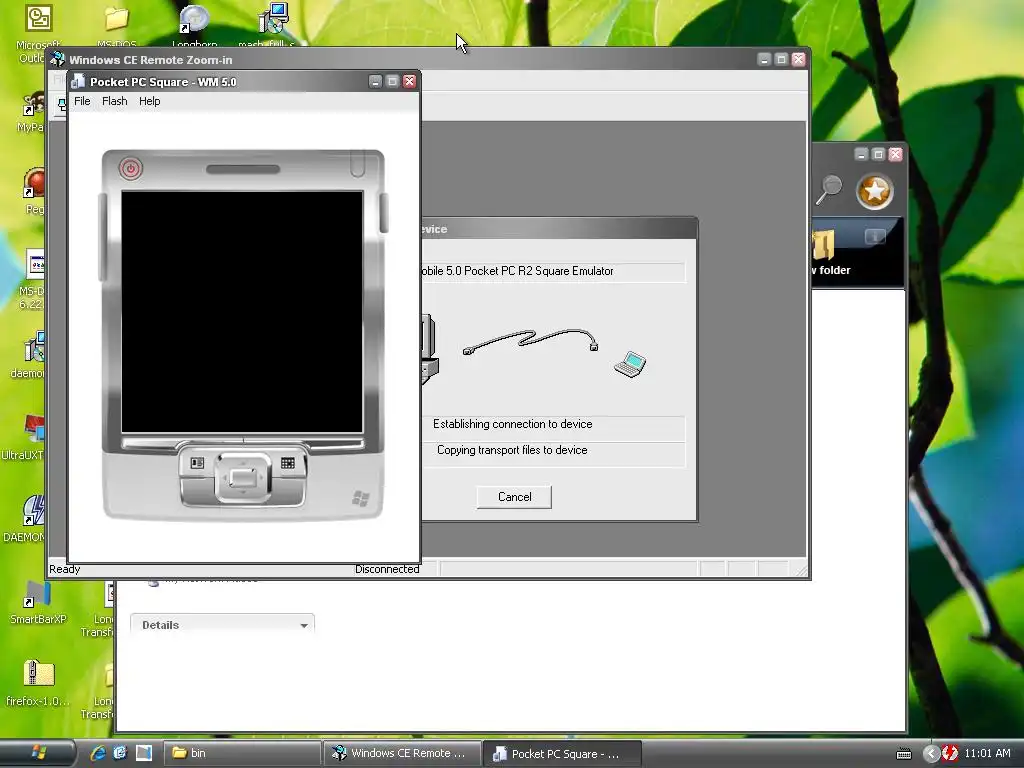Open the File menu in Pocket PC emulator
This screenshot has width=1024, height=768.
click(x=82, y=101)
